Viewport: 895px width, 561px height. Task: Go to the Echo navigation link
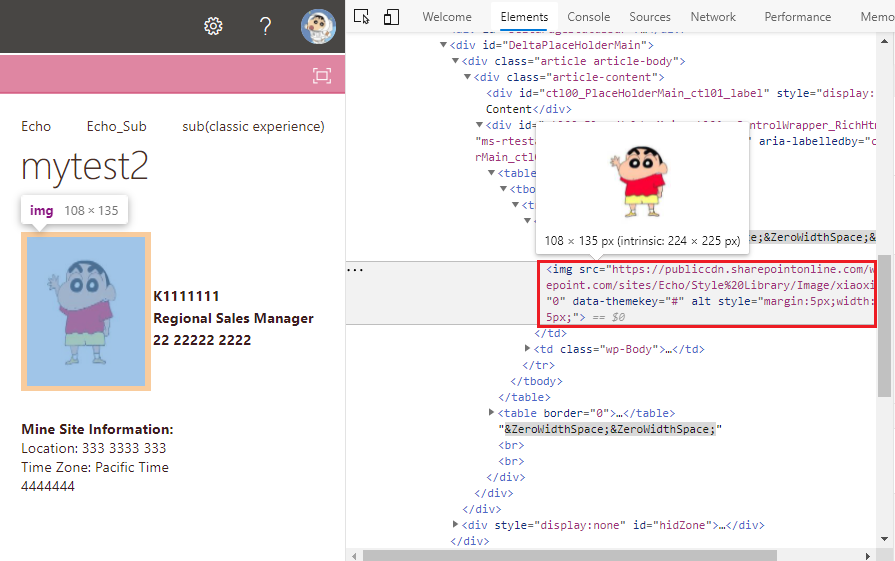pyautogui.click(x=36, y=126)
